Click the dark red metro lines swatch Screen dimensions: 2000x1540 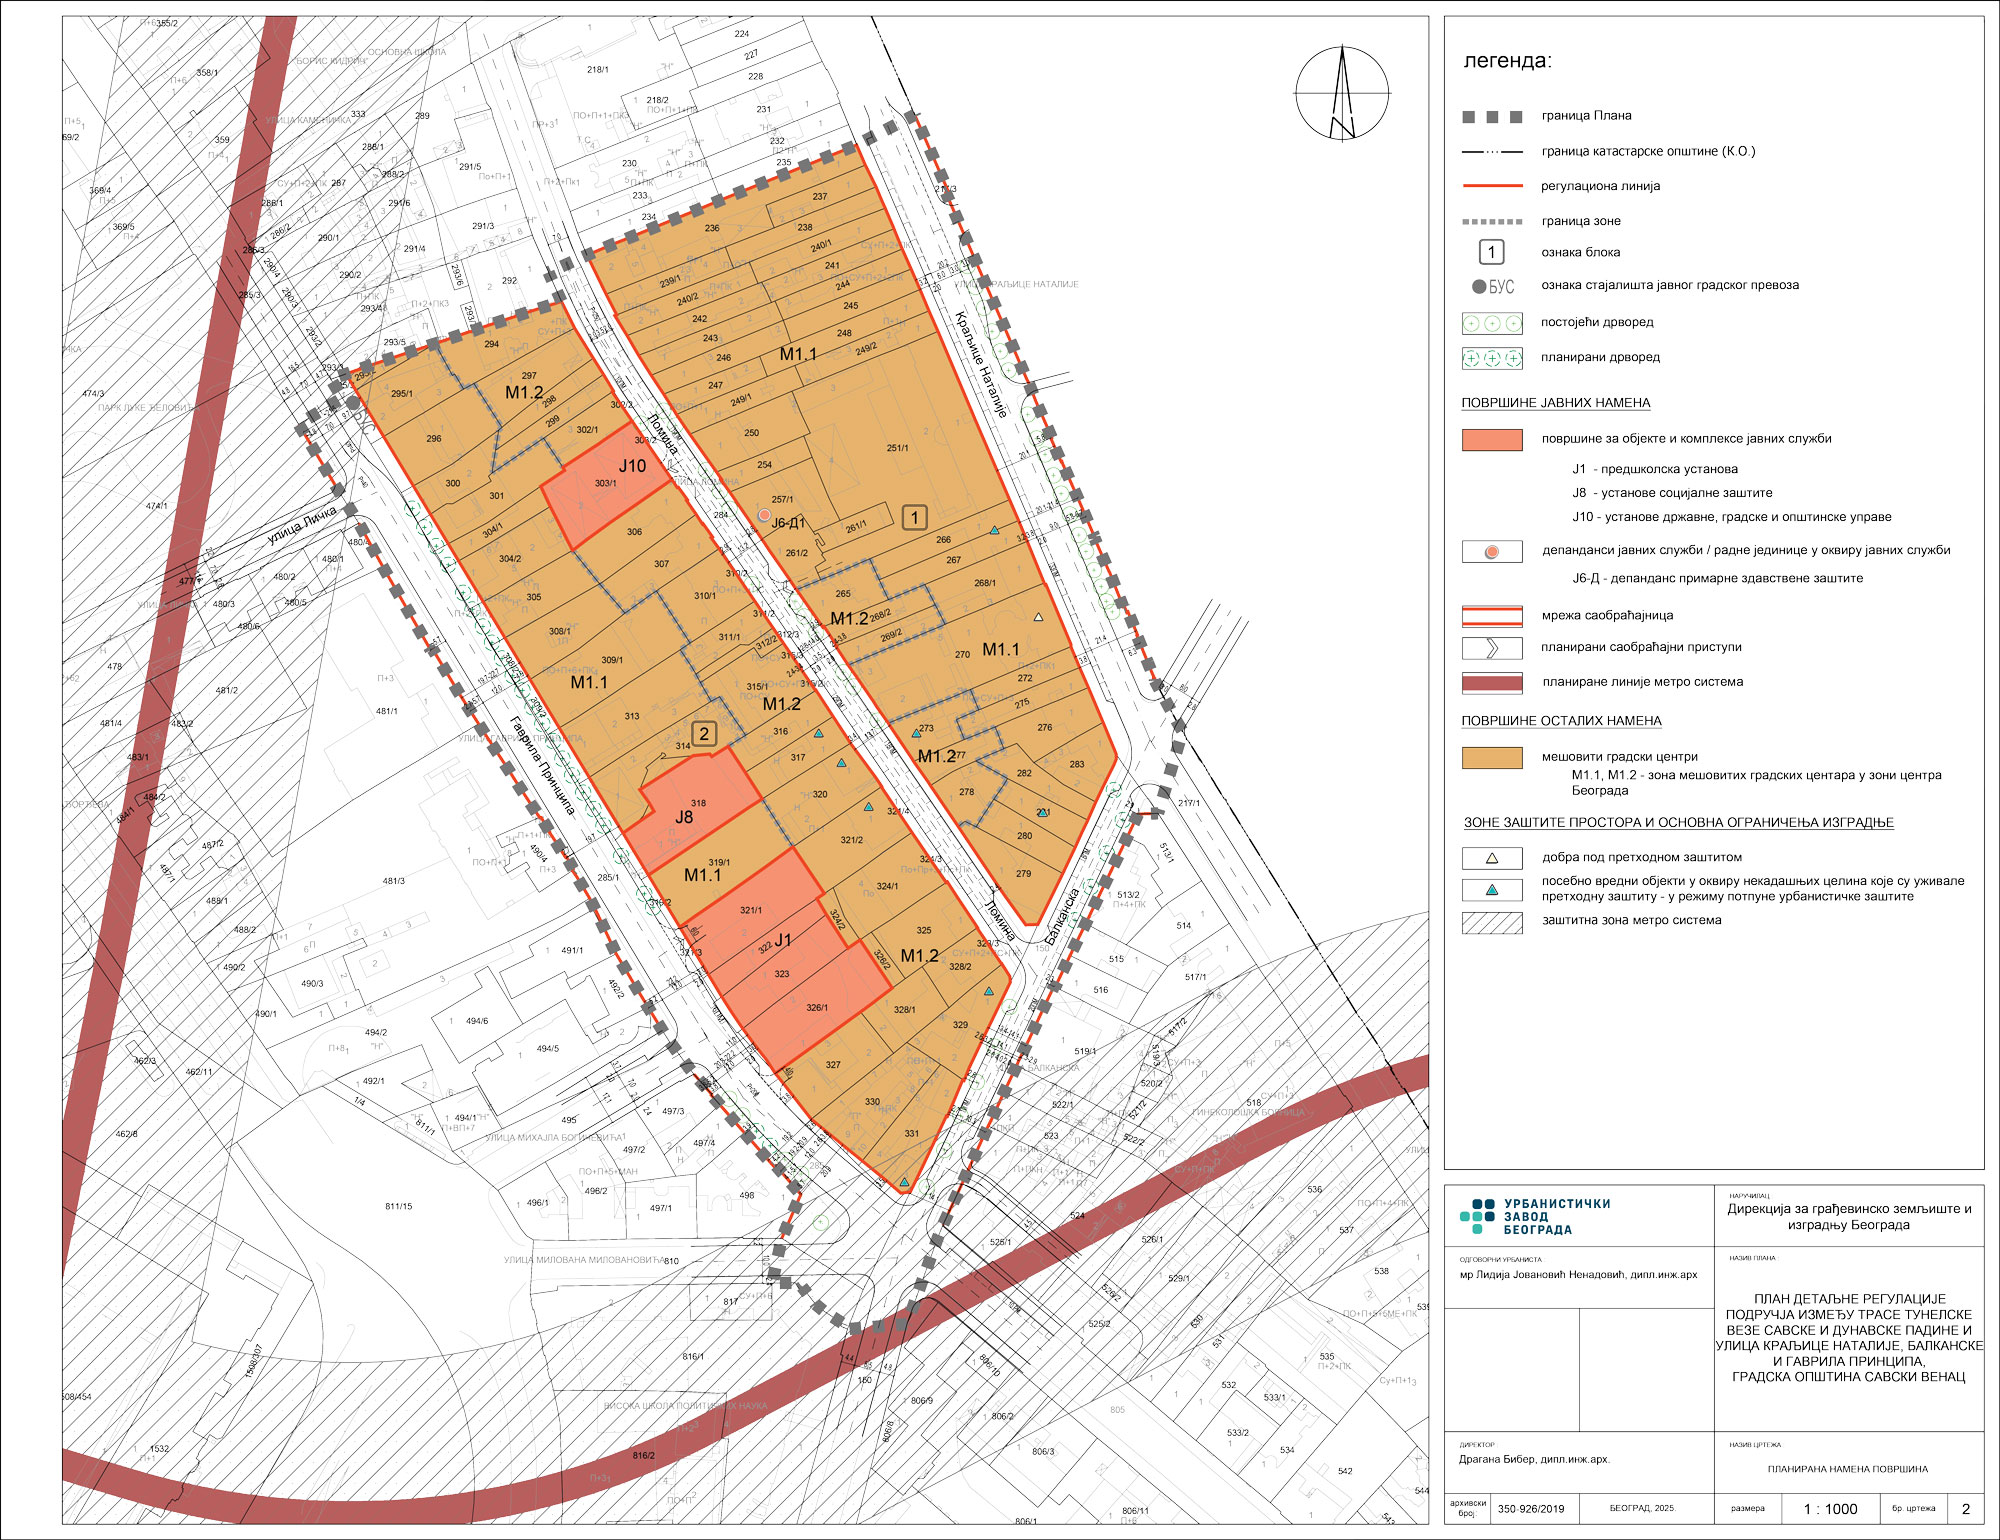pos(1492,683)
